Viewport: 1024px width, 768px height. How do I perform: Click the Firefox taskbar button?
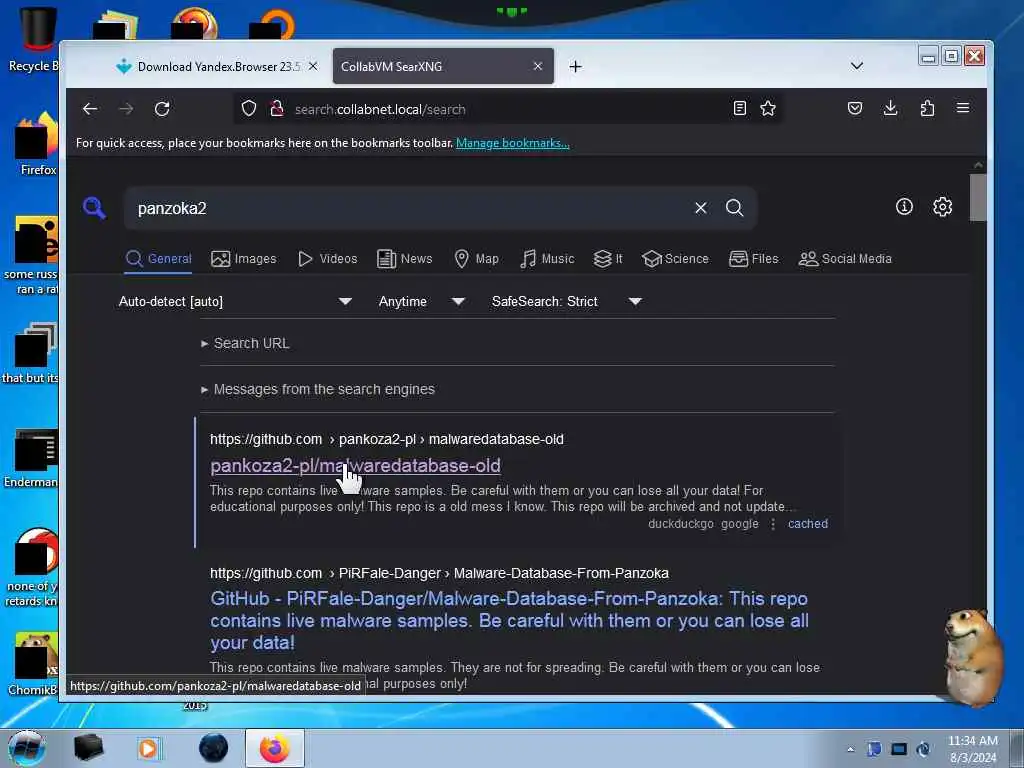[x=274, y=748]
